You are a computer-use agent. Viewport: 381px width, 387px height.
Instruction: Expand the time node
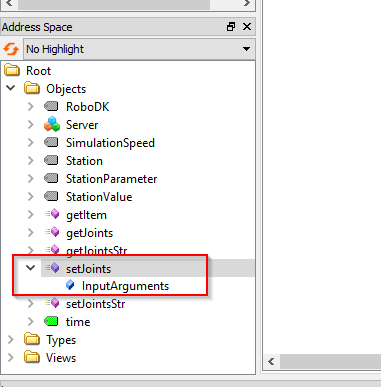pyautogui.click(x=31, y=322)
